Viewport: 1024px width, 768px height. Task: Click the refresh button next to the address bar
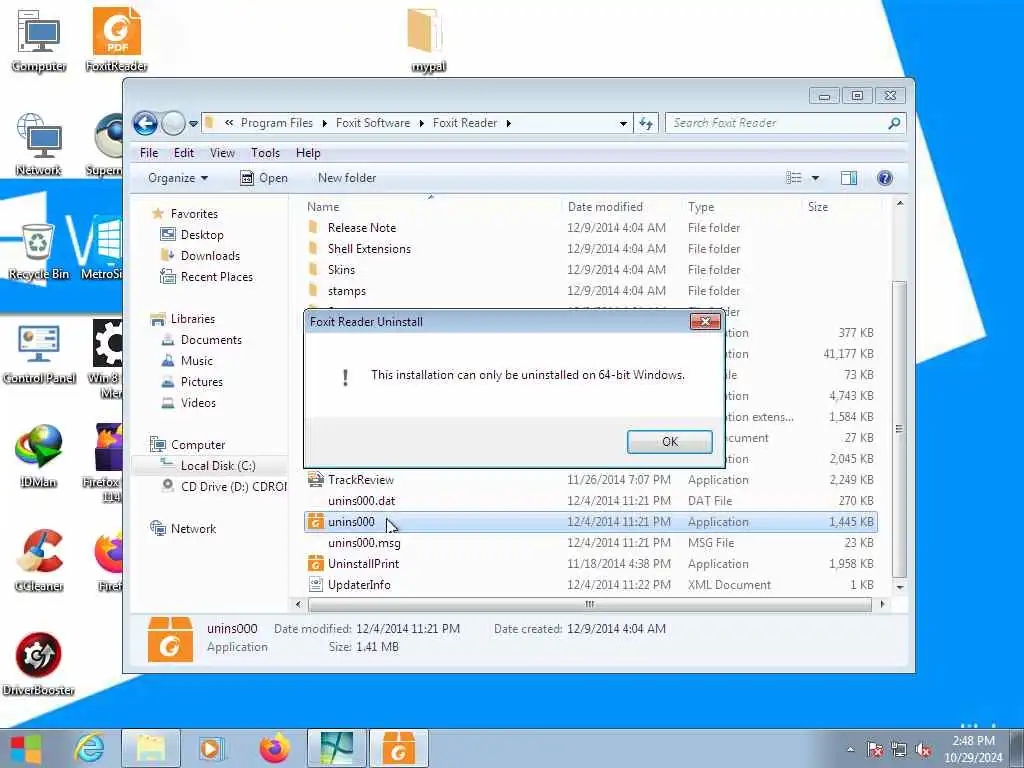pyautogui.click(x=646, y=123)
